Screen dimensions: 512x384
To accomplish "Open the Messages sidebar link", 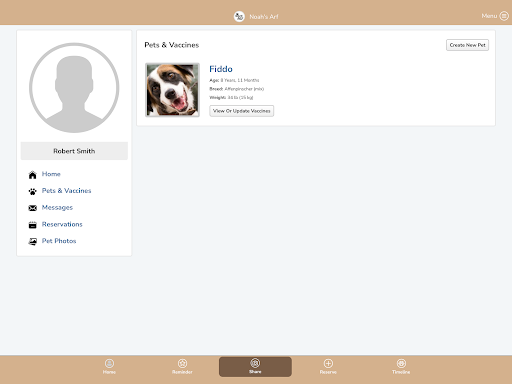I will [57, 208].
